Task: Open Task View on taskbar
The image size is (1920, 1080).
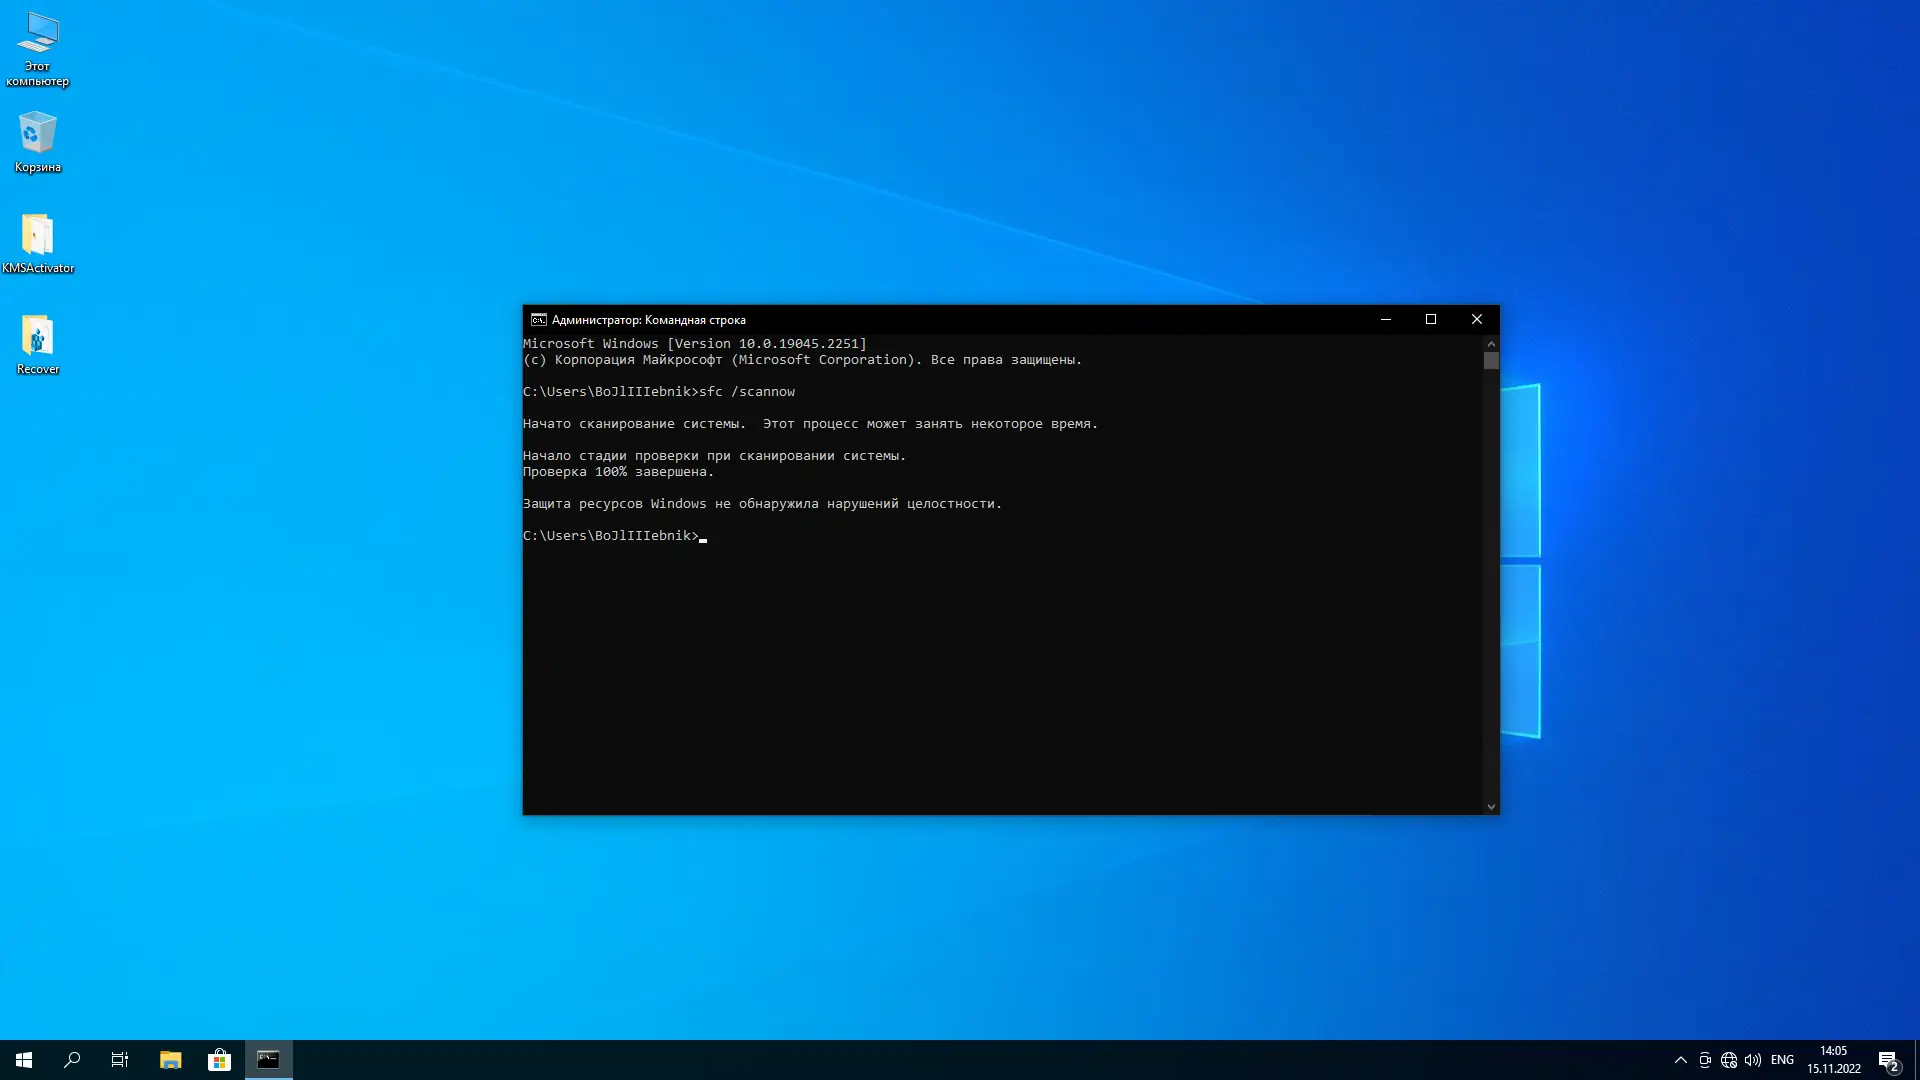Action: tap(120, 1060)
